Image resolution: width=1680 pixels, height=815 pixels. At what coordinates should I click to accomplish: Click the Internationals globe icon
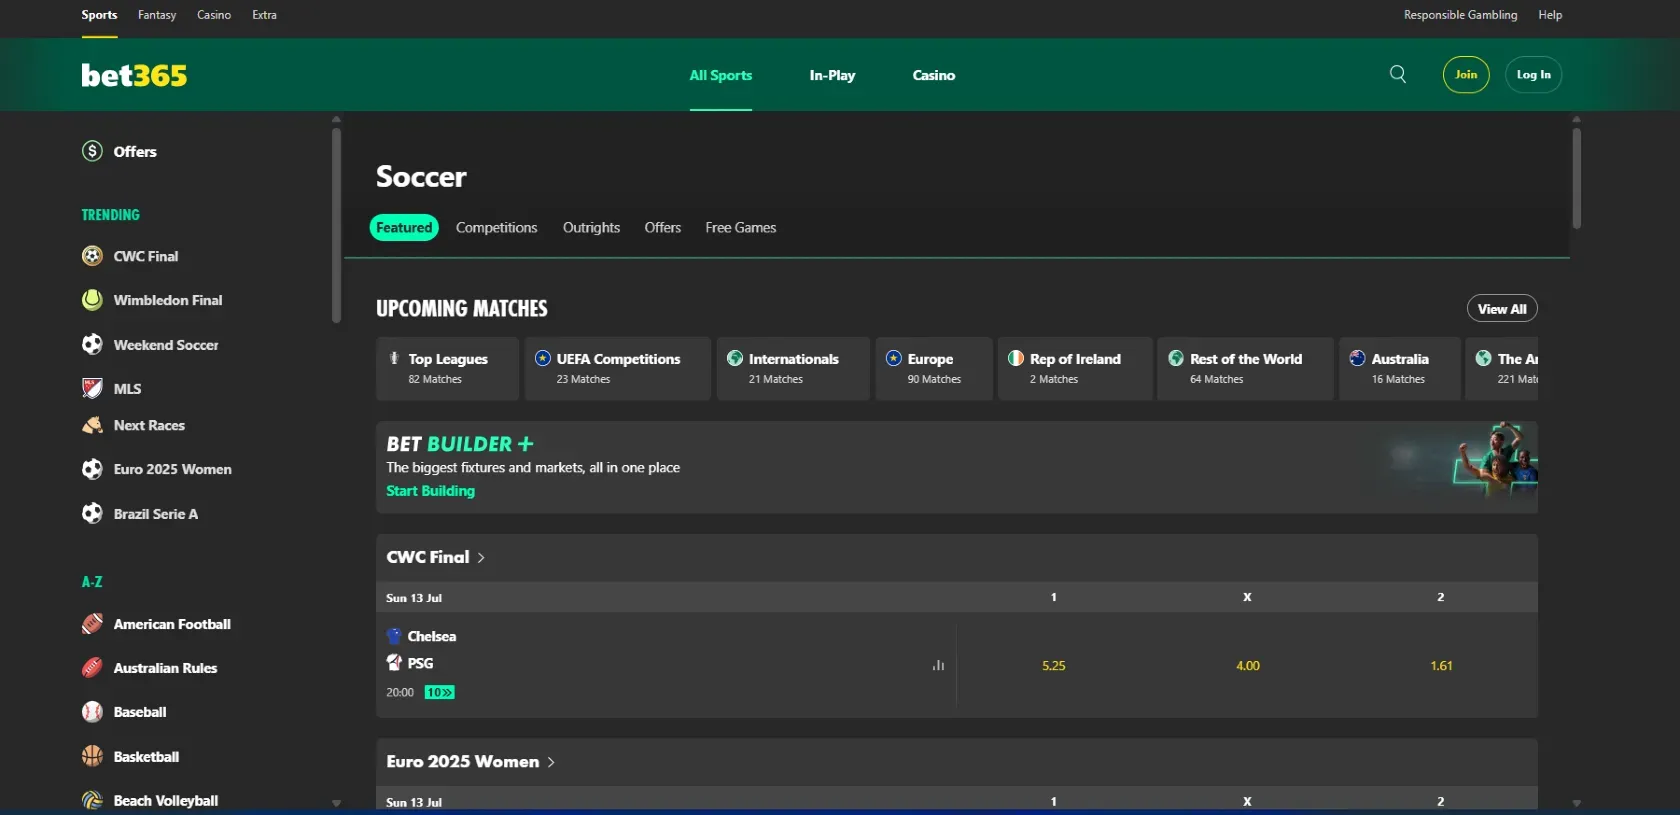[735, 358]
